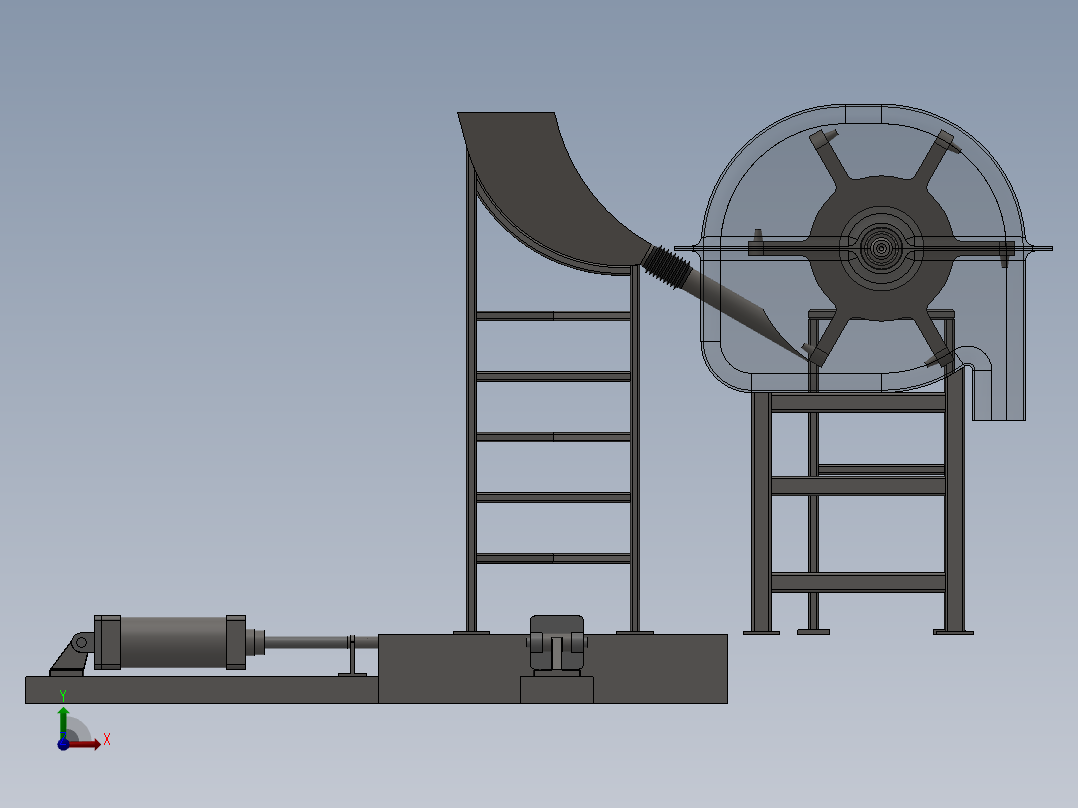Select the top rung of the ladder frame
Screen dimensions: 1078x808
pyautogui.click(x=553, y=316)
